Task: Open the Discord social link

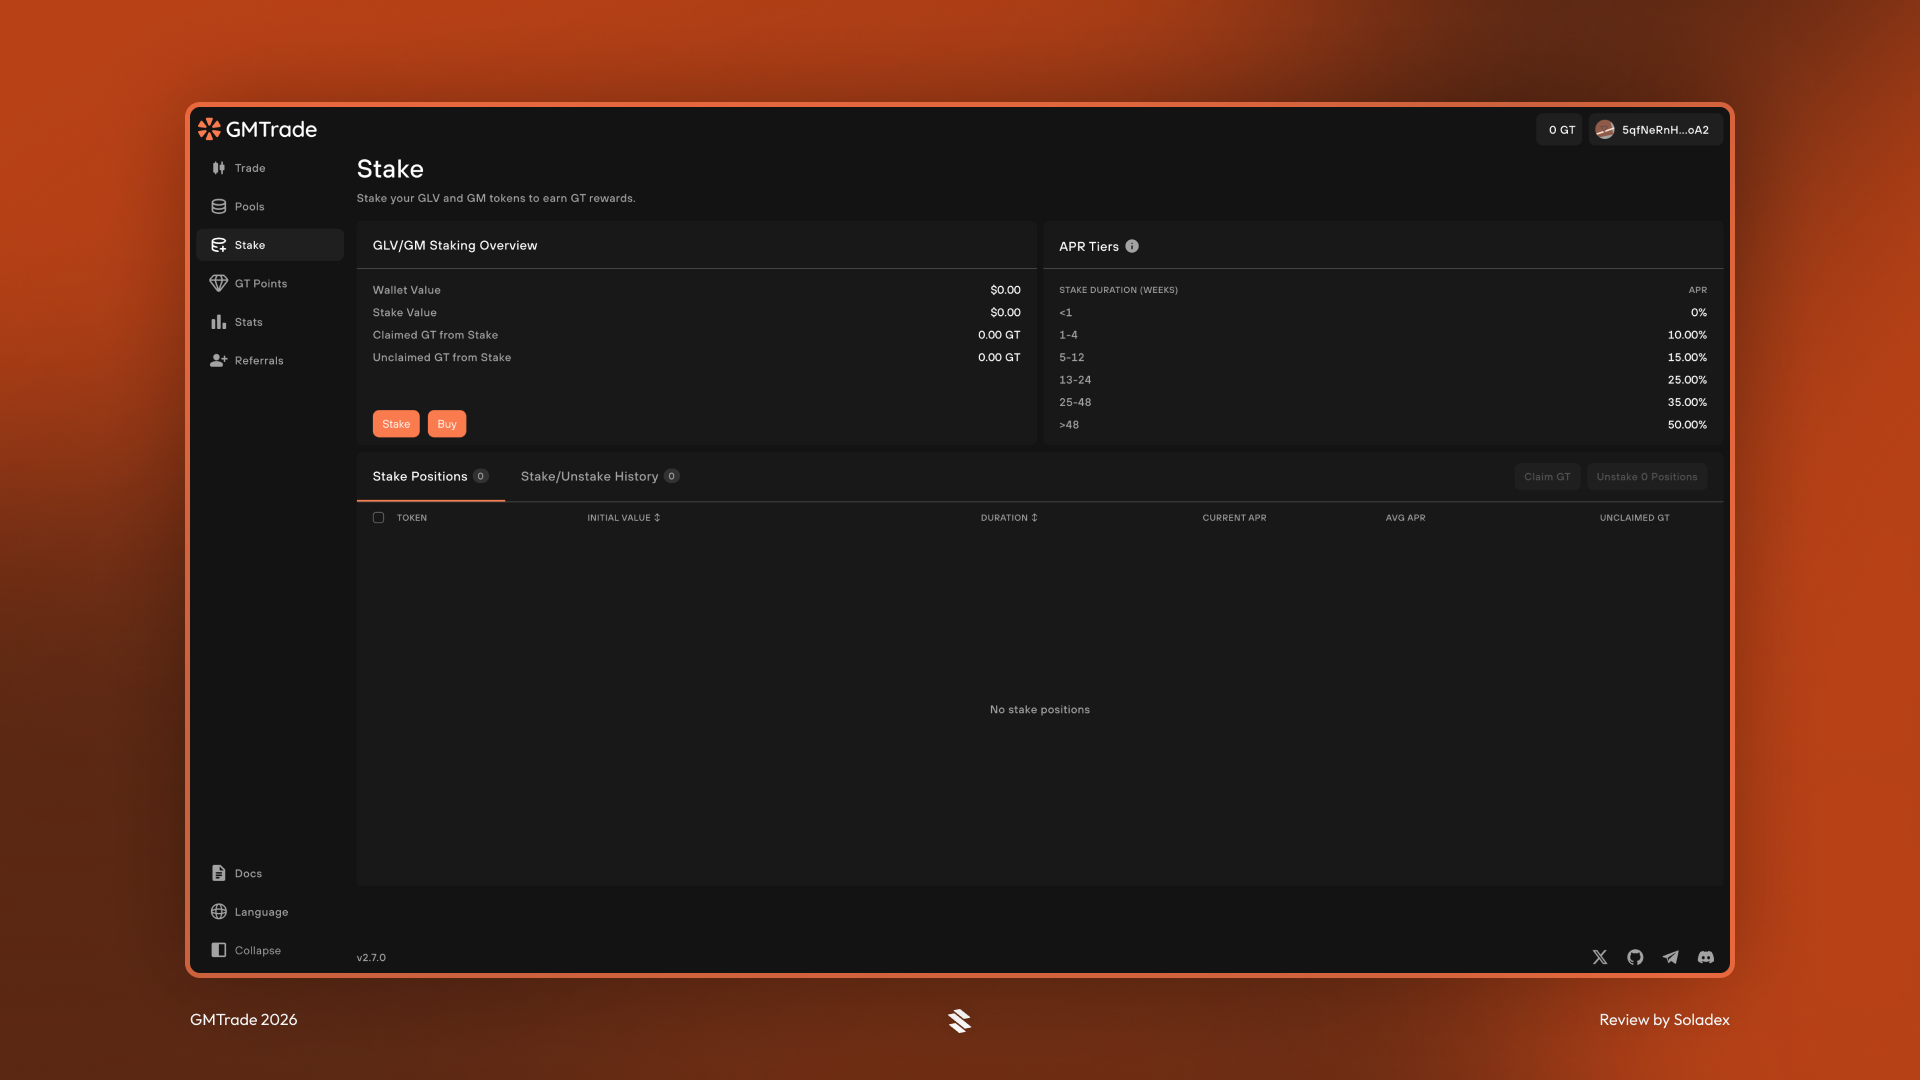Action: tap(1706, 957)
